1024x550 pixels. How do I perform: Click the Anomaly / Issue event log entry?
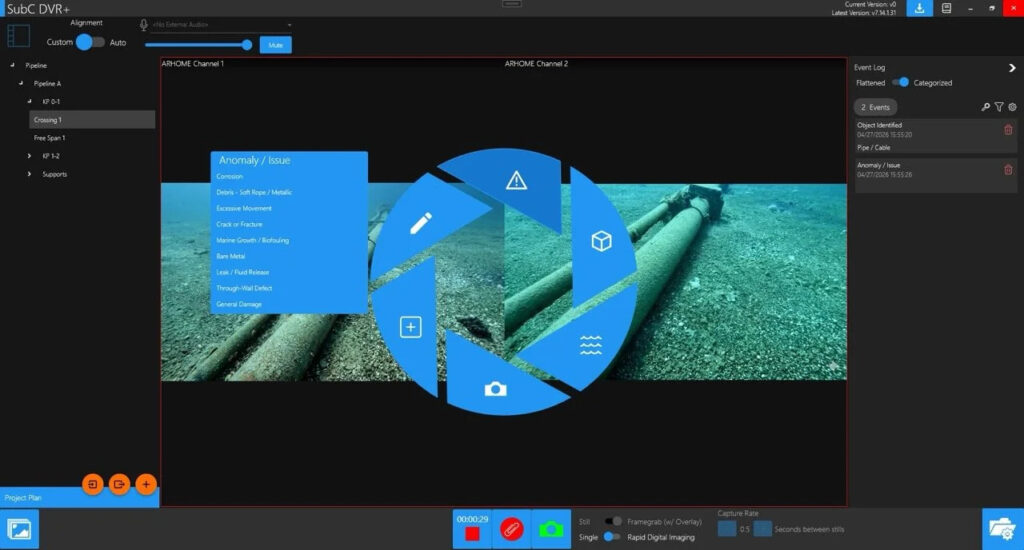(935, 175)
